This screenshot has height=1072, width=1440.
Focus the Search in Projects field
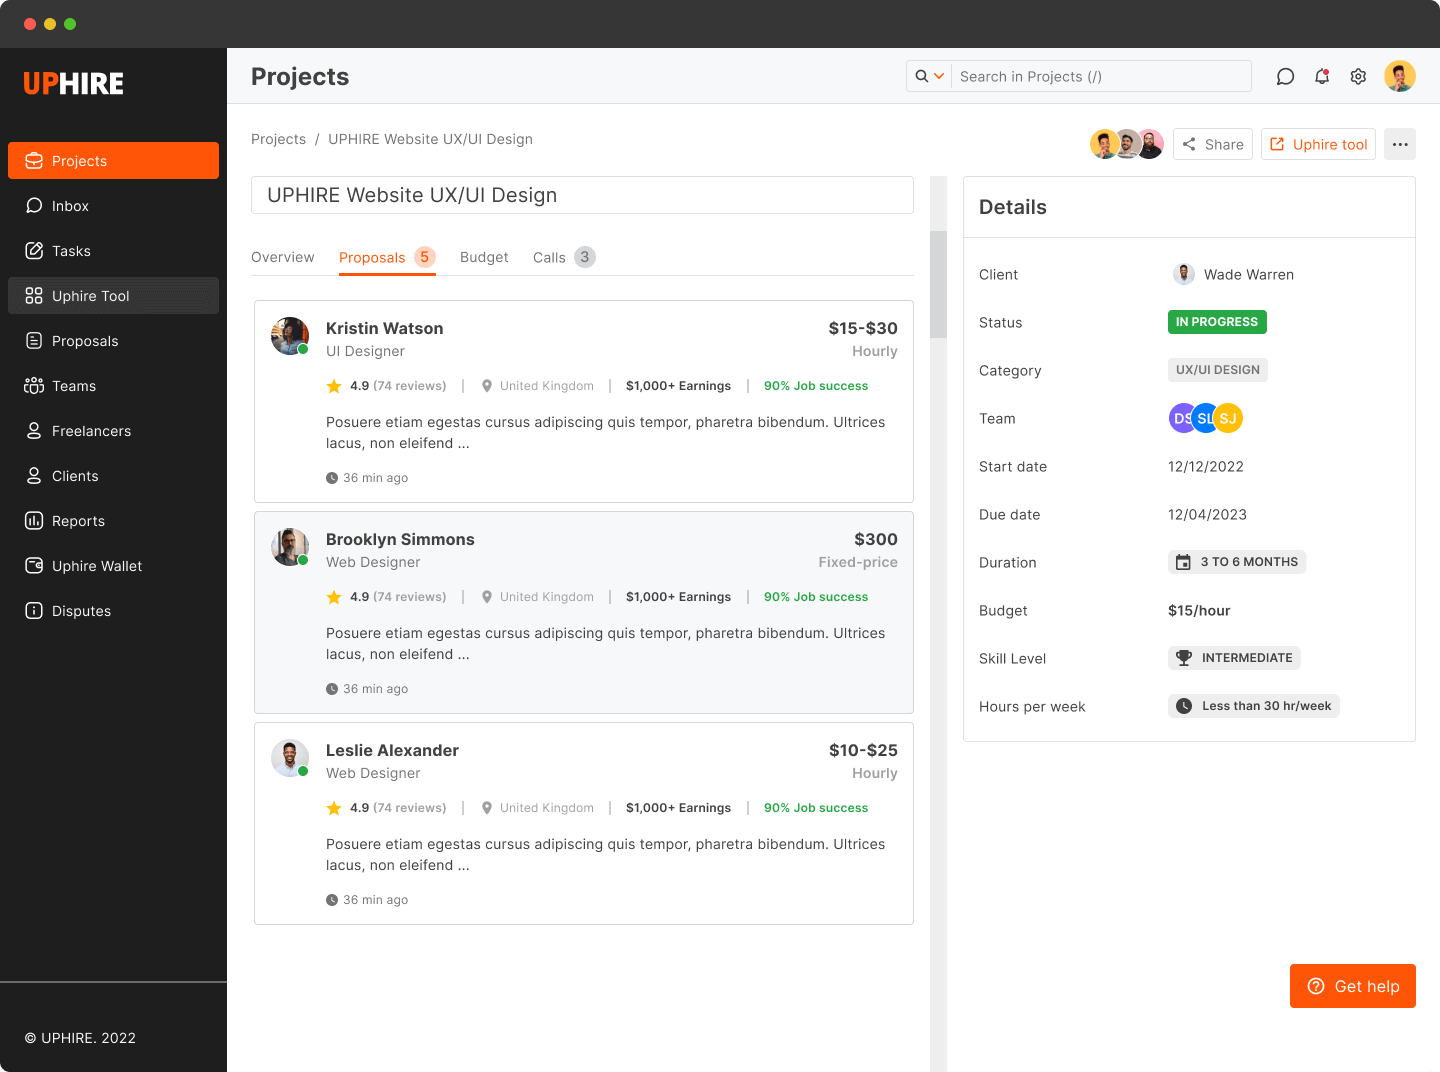coord(1100,76)
